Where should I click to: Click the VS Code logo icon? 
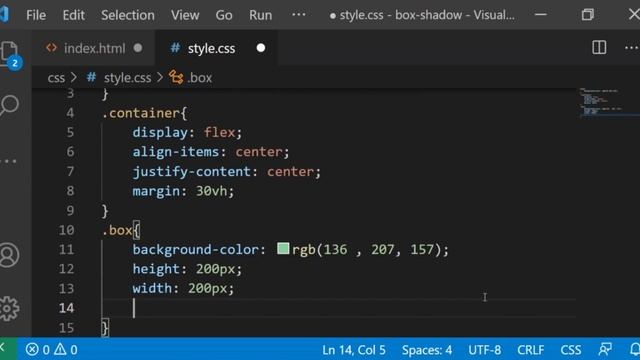[x=4, y=15]
